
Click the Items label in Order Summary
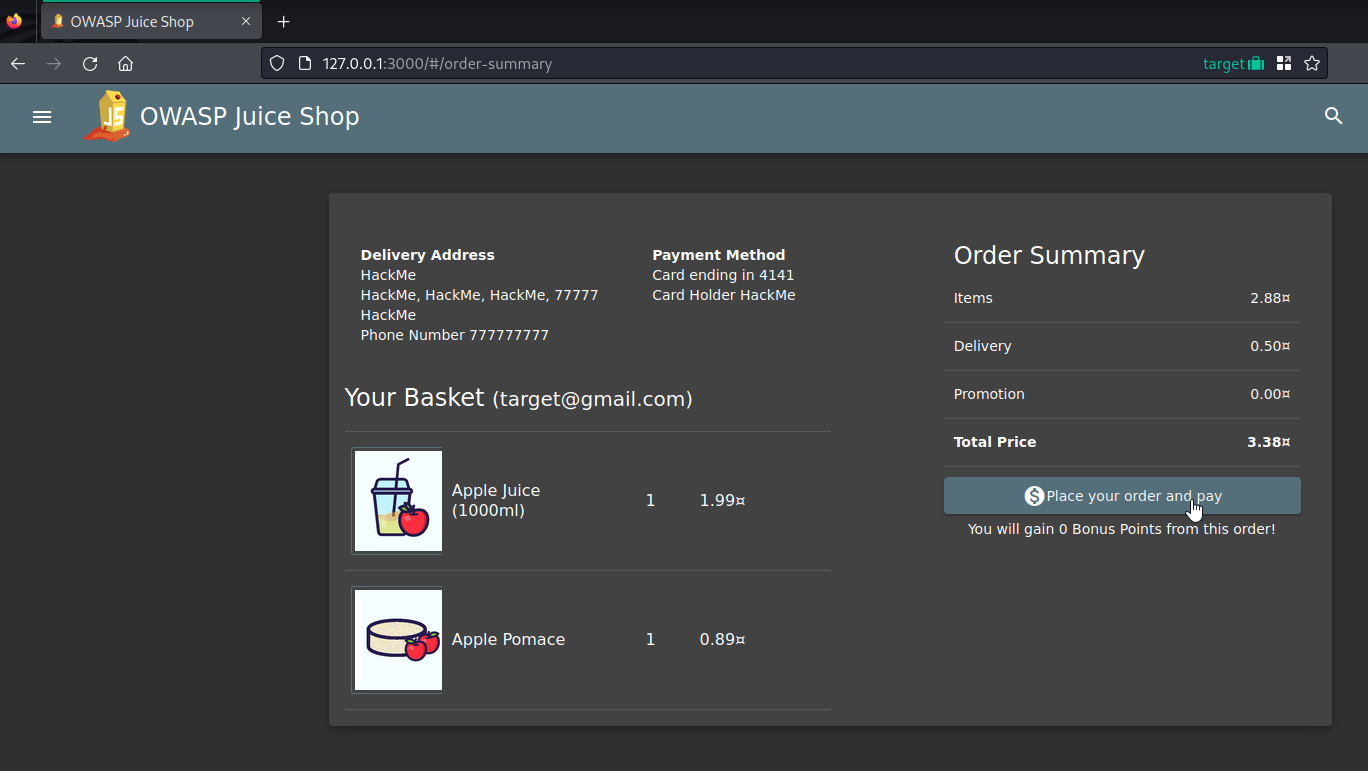click(x=973, y=298)
